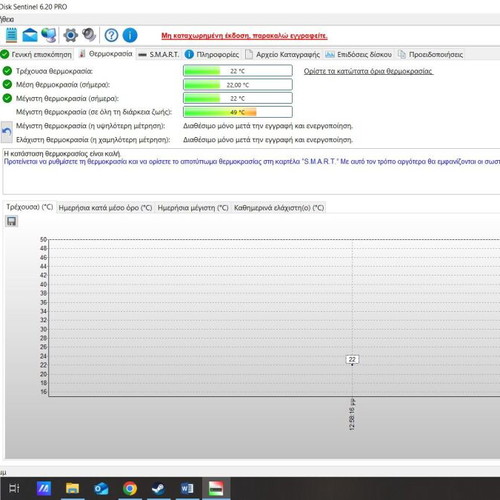Viewport: 500px width, 500px height.
Task: Click green check next to Τρέχουσα θερμοκρασία
Action: 7,71
